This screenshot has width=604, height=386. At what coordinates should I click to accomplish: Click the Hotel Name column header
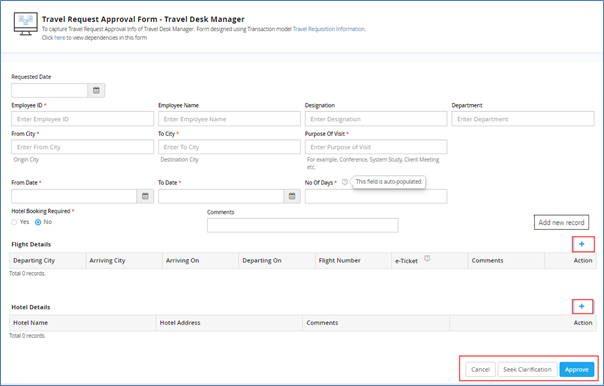30,323
